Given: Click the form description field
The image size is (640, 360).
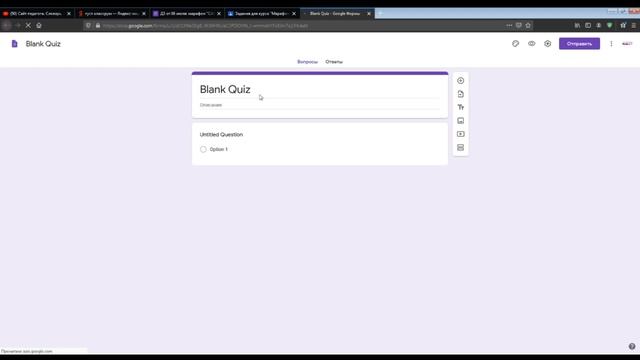Looking at the screenshot, I should 320,105.
